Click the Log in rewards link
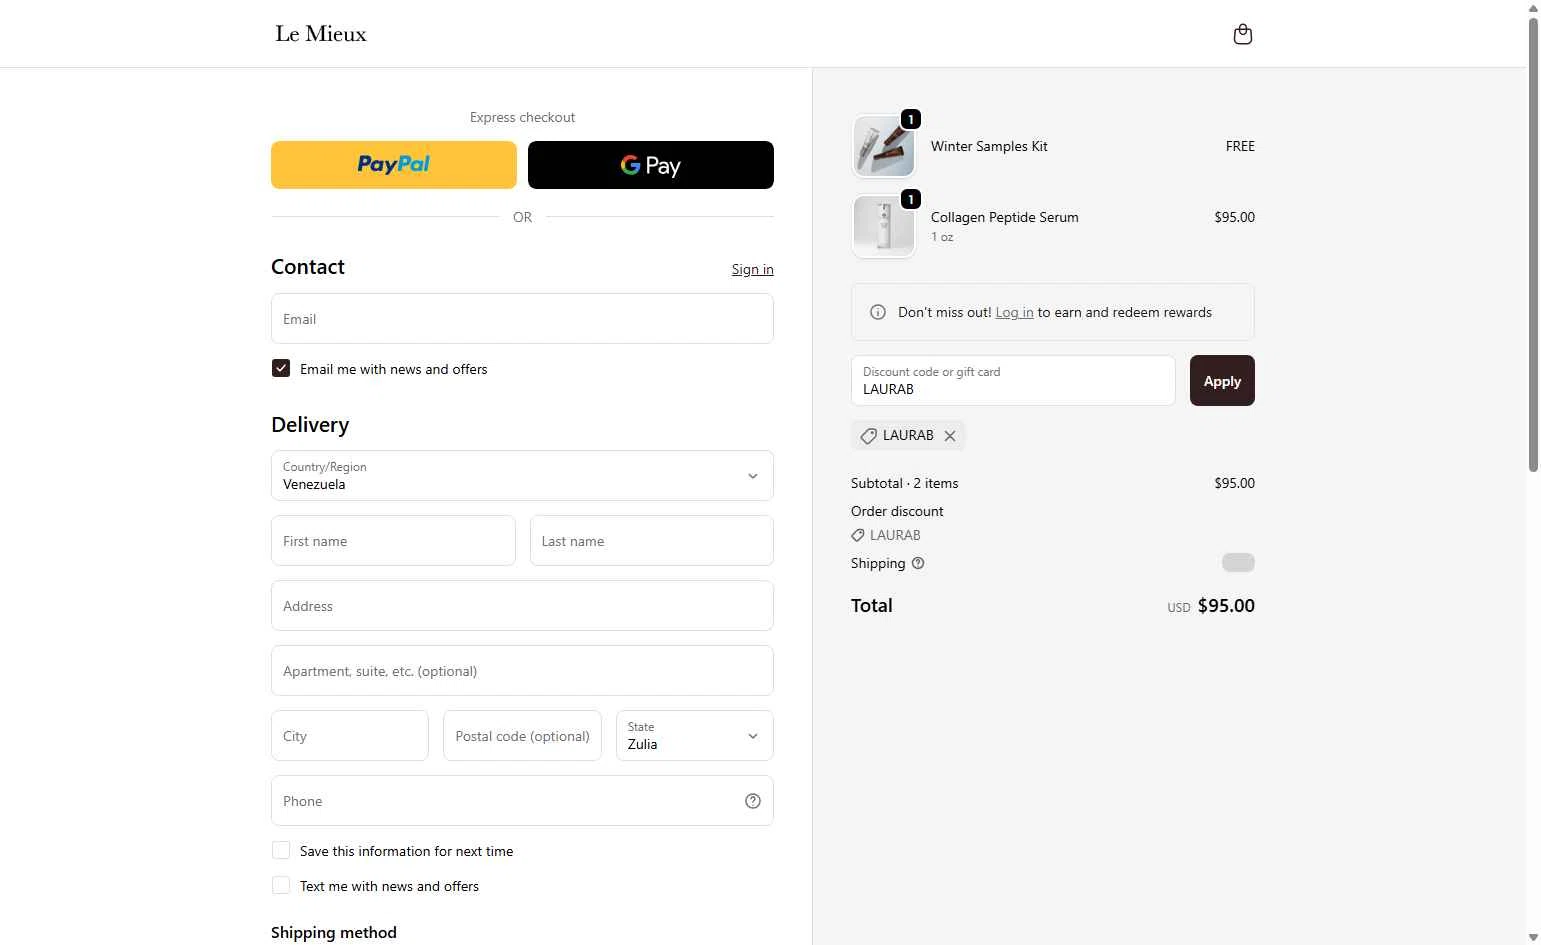Viewport: 1541px width, 945px height. click(x=1014, y=312)
